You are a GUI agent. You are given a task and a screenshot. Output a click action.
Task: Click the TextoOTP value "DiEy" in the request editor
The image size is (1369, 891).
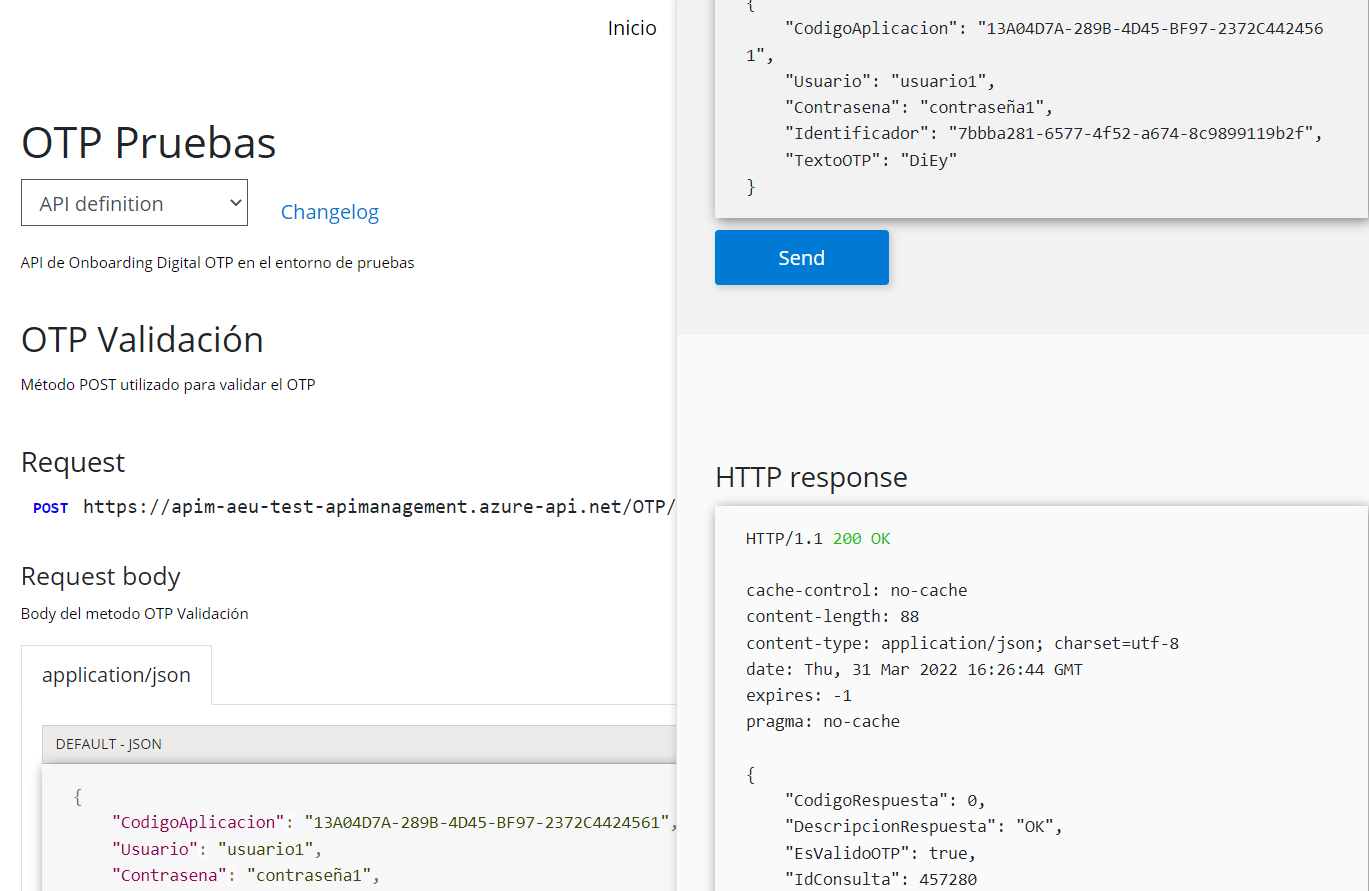pos(929,160)
